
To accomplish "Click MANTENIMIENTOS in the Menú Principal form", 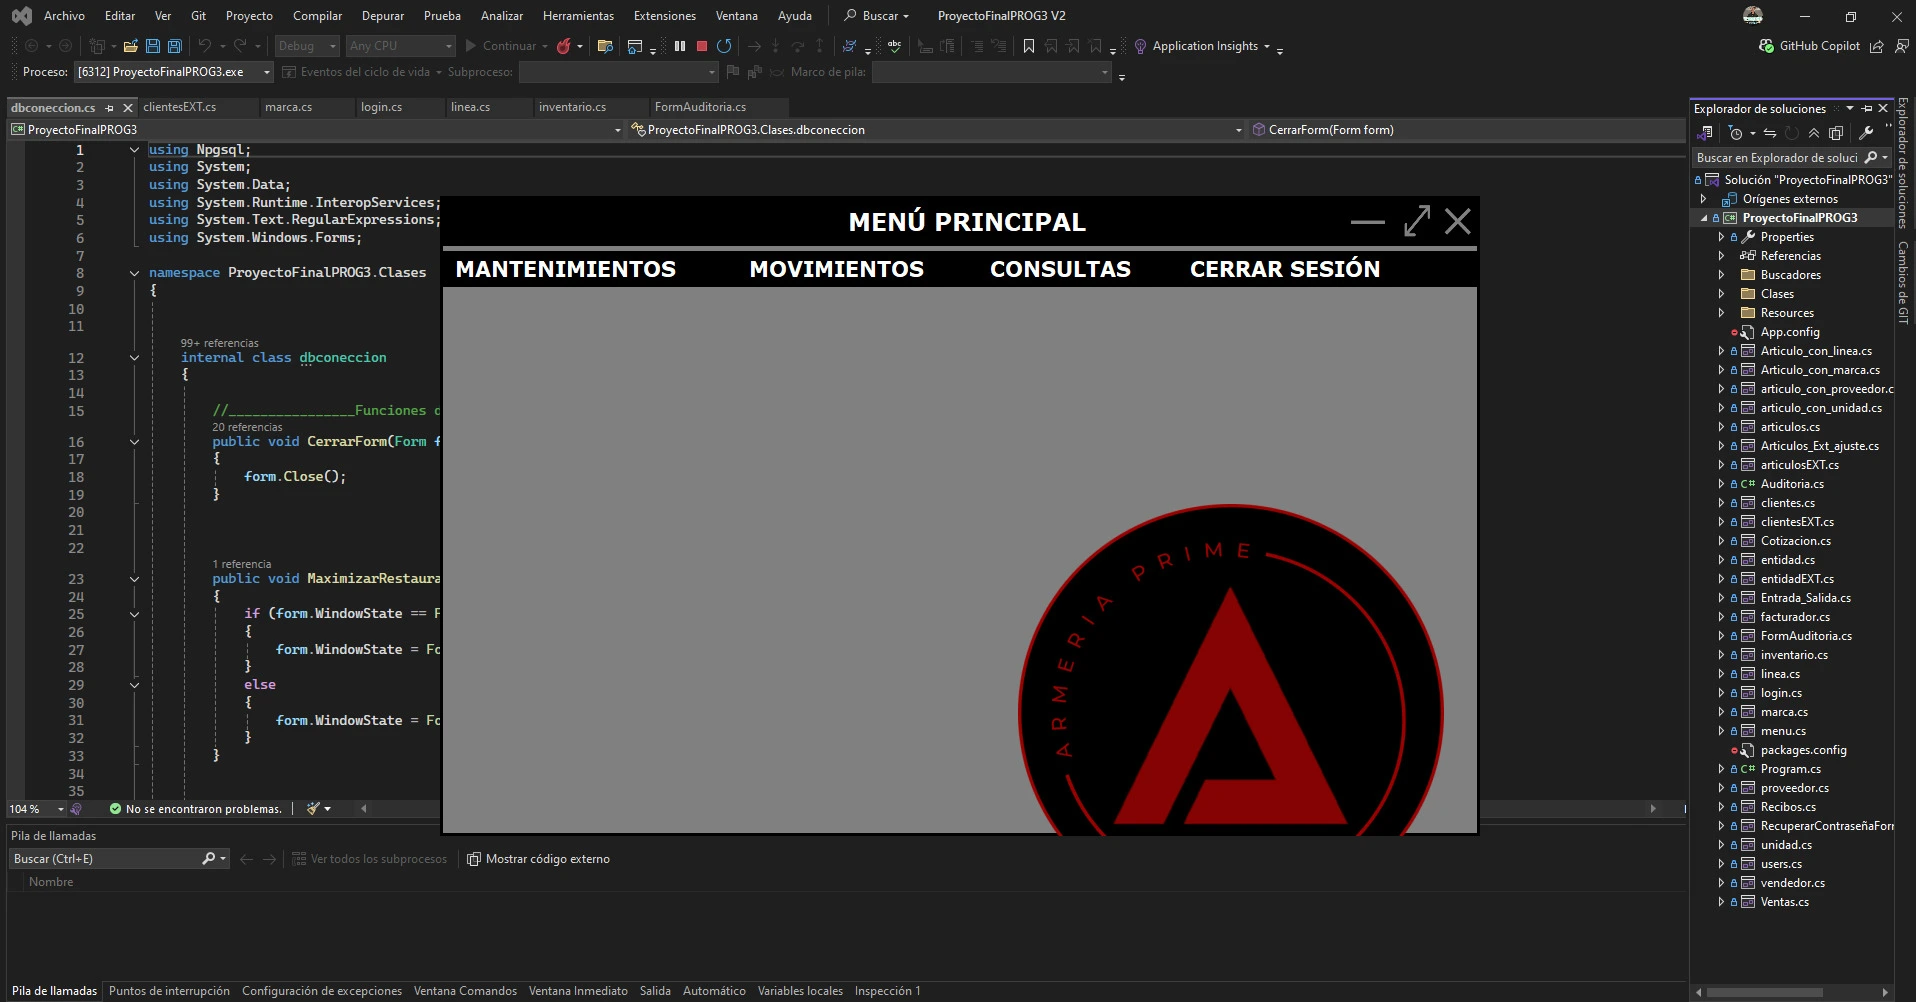I will (x=565, y=269).
